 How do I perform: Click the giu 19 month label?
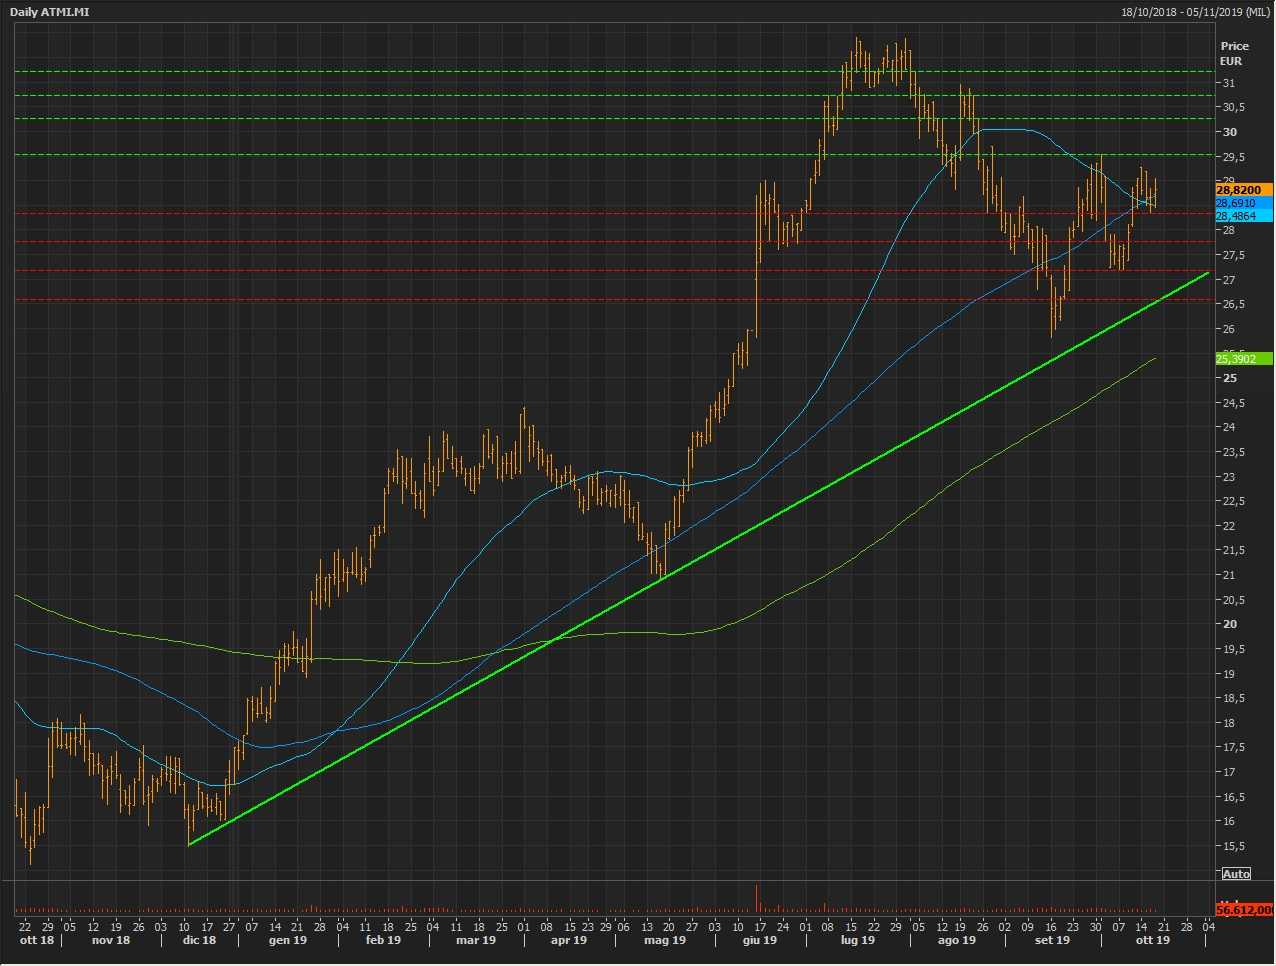click(760, 940)
